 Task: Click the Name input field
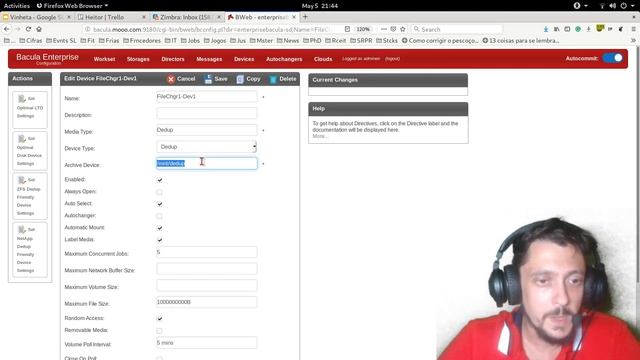[x=207, y=96]
